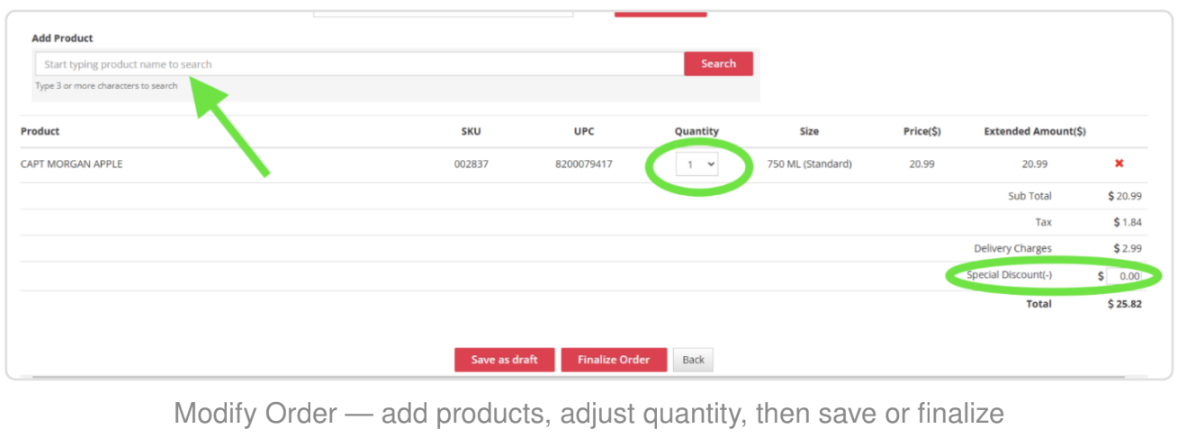1179x436 pixels.
Task: Click the Tax label
Action: pos(1044,223)
